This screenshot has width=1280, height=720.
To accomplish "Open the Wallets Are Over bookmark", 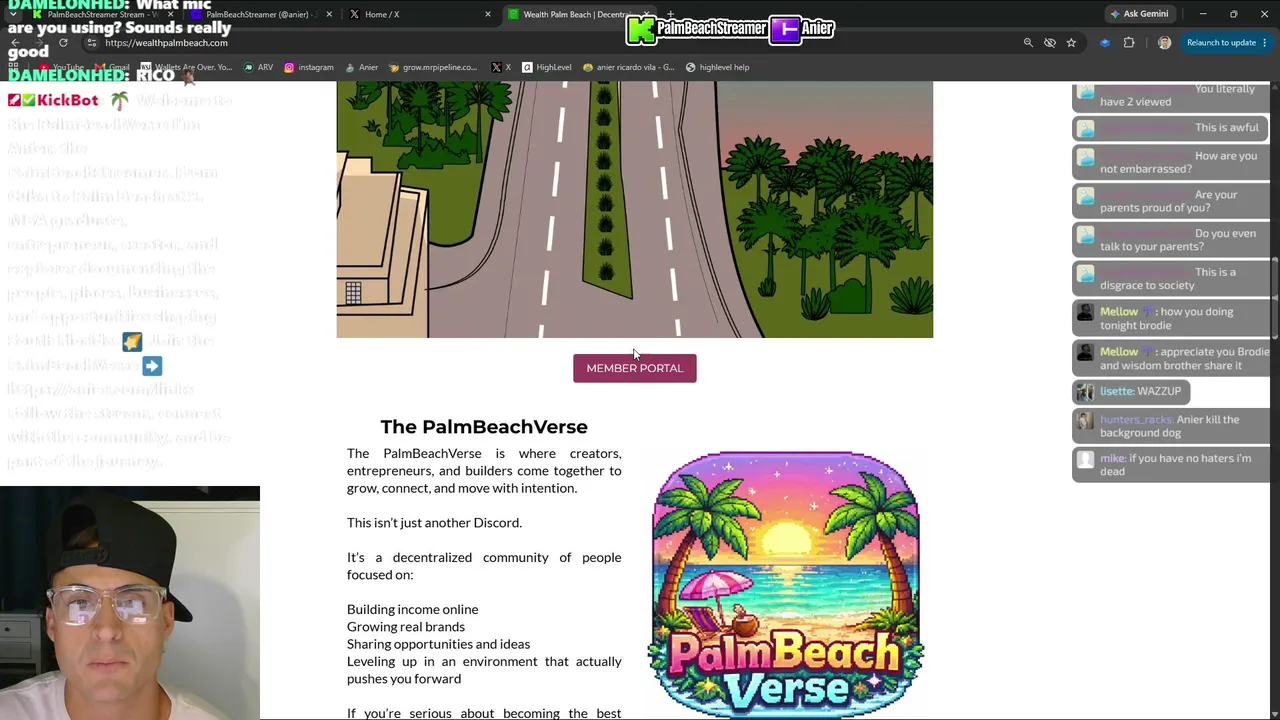I will (187, 67).
